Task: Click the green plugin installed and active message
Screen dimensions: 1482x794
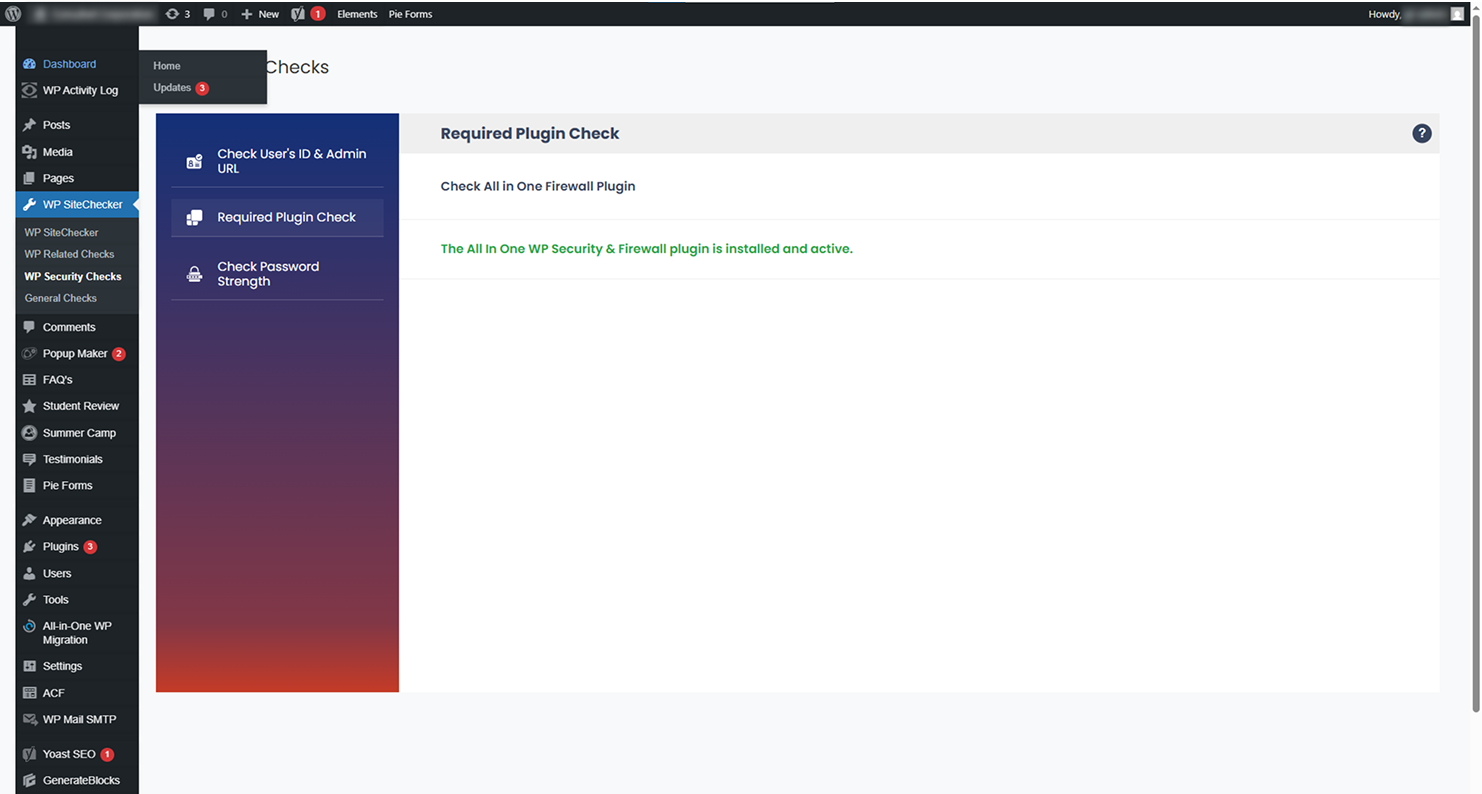Action: click(647, 249)
